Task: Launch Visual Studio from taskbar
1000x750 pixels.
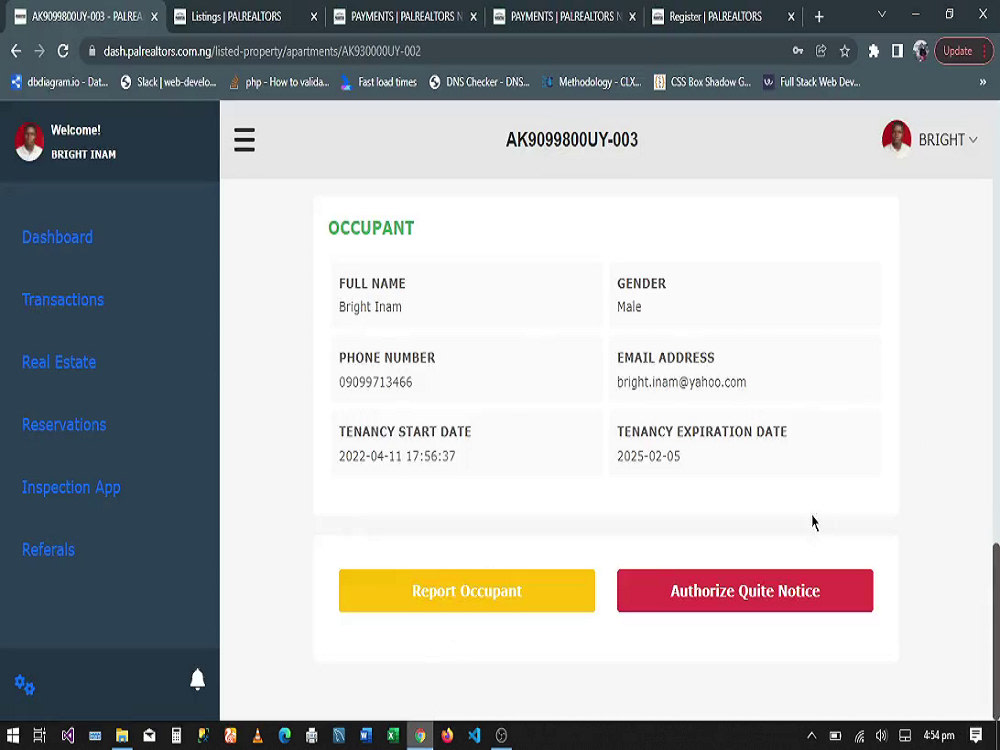Action: click(x=68, y=735)
